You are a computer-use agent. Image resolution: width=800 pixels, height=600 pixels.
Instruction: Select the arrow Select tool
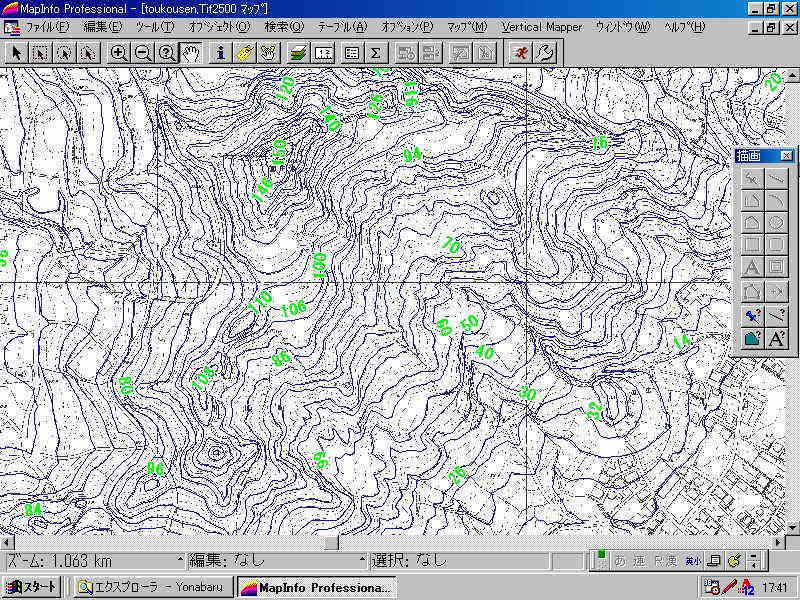point(17,52)
